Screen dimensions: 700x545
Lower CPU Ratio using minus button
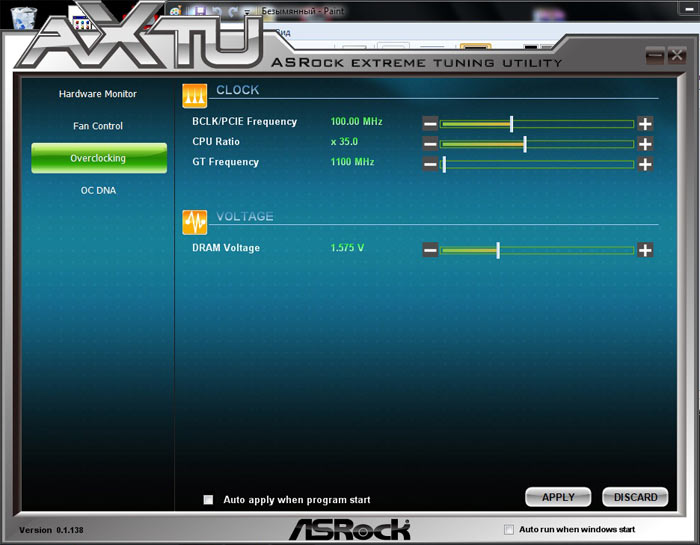click(430, 144)
